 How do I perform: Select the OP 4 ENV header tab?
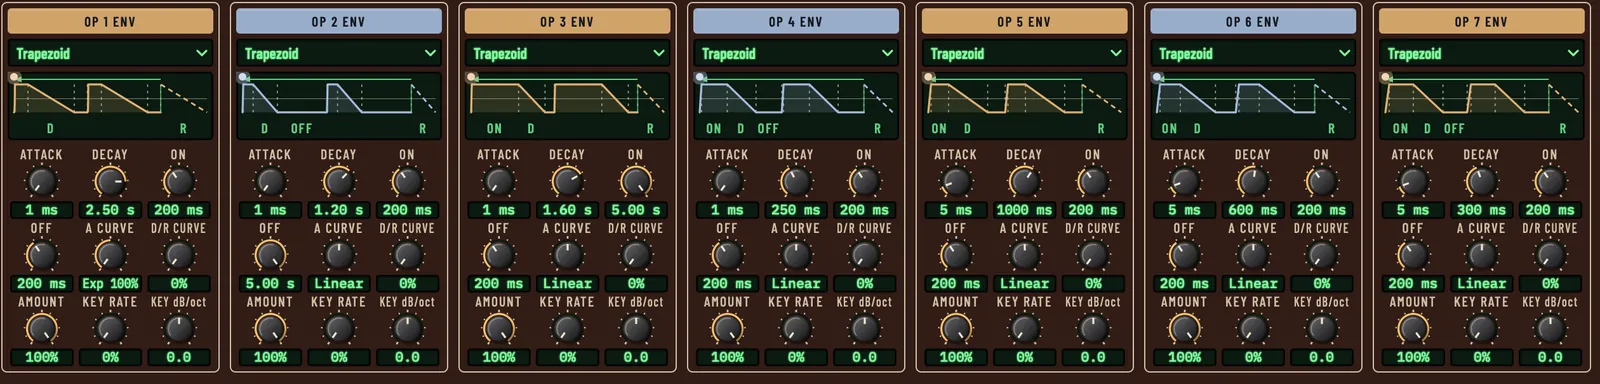click(x=796, y=21)
